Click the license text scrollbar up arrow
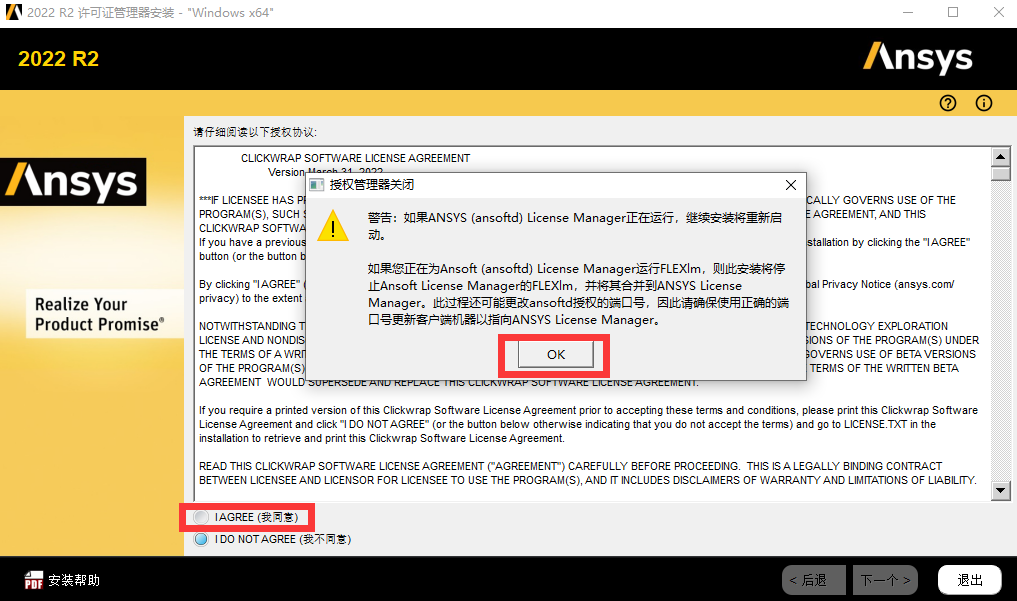Image resolution: width=1017 pixels, height=601 pixels. click(x=1001, y=156)
